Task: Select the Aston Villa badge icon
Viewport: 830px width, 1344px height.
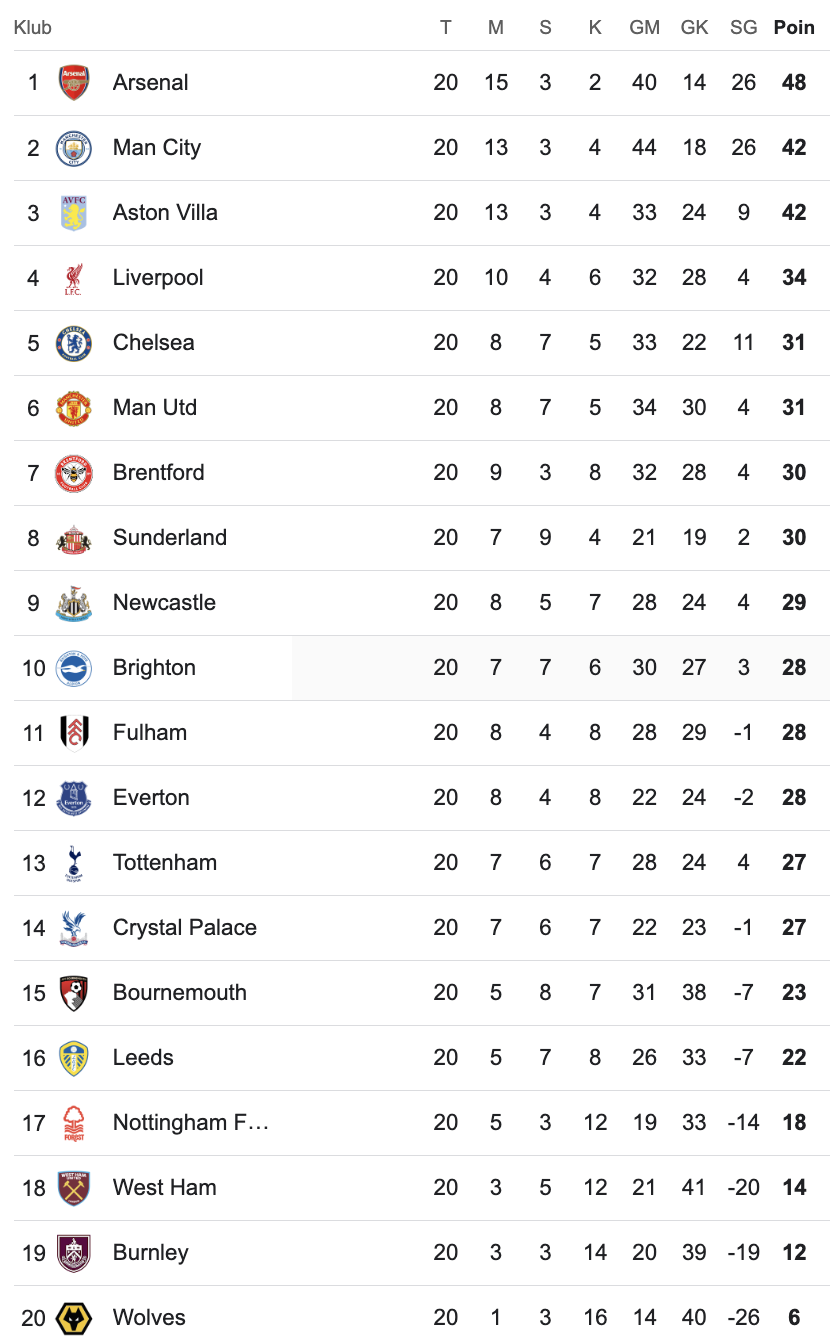Action: pos(74,213)
